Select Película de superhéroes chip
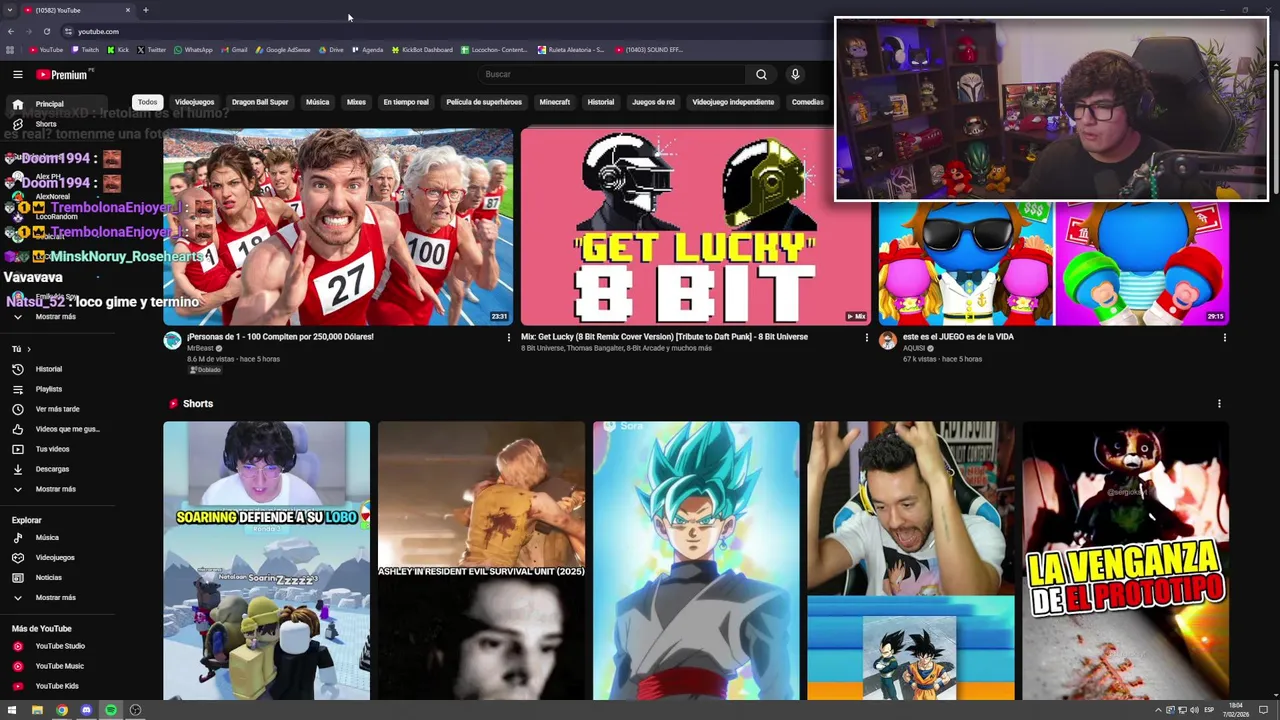The height and width of the screenshot is (720, 1280). click(484, 102)
